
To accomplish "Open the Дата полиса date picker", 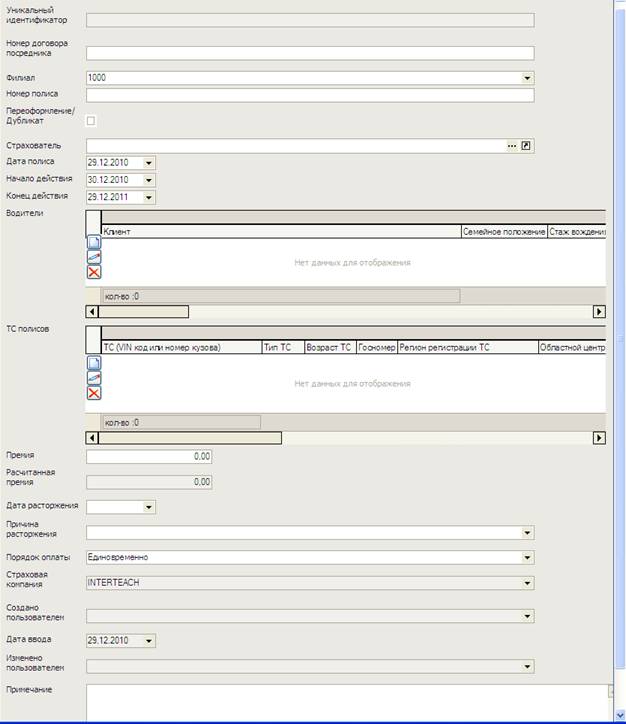I will pyautogui.click(x=149, y=162).
